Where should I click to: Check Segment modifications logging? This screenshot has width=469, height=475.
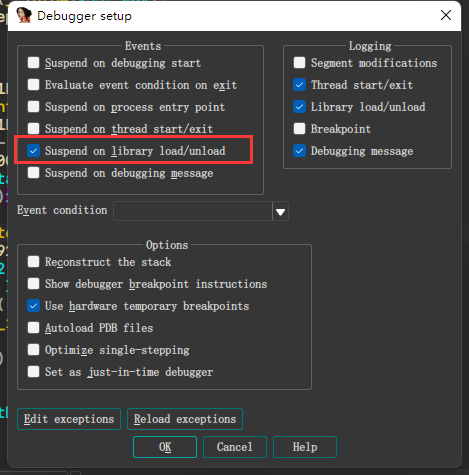point(299,62)
